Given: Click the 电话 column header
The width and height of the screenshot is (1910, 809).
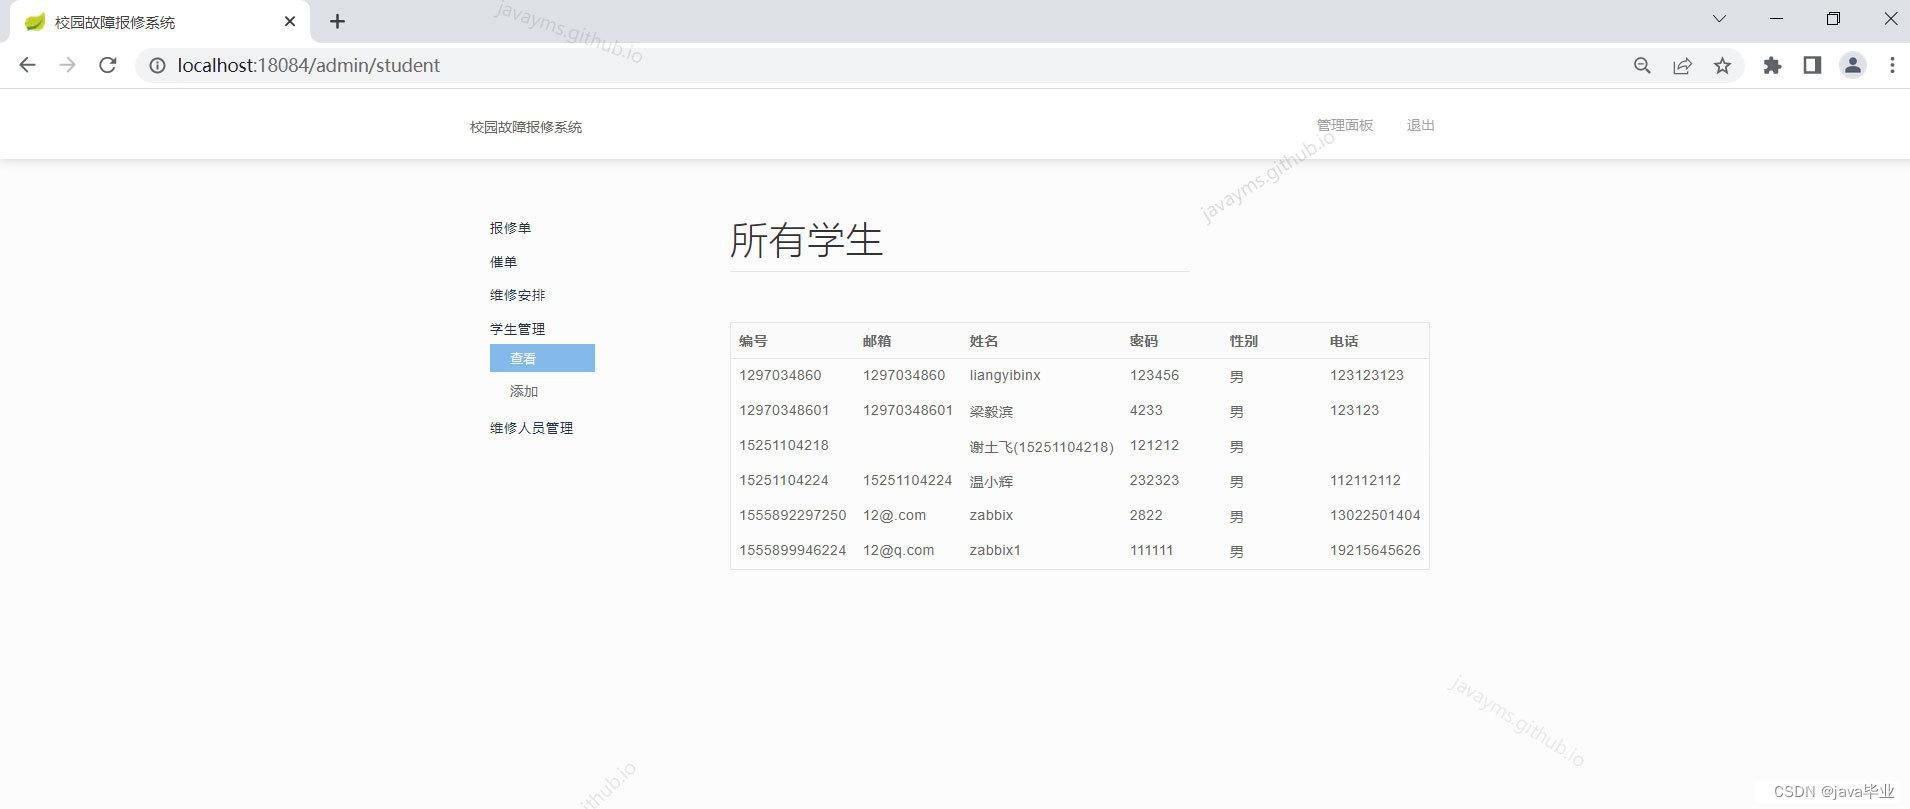Looking at the screenshot, I should coord(1344,341).
